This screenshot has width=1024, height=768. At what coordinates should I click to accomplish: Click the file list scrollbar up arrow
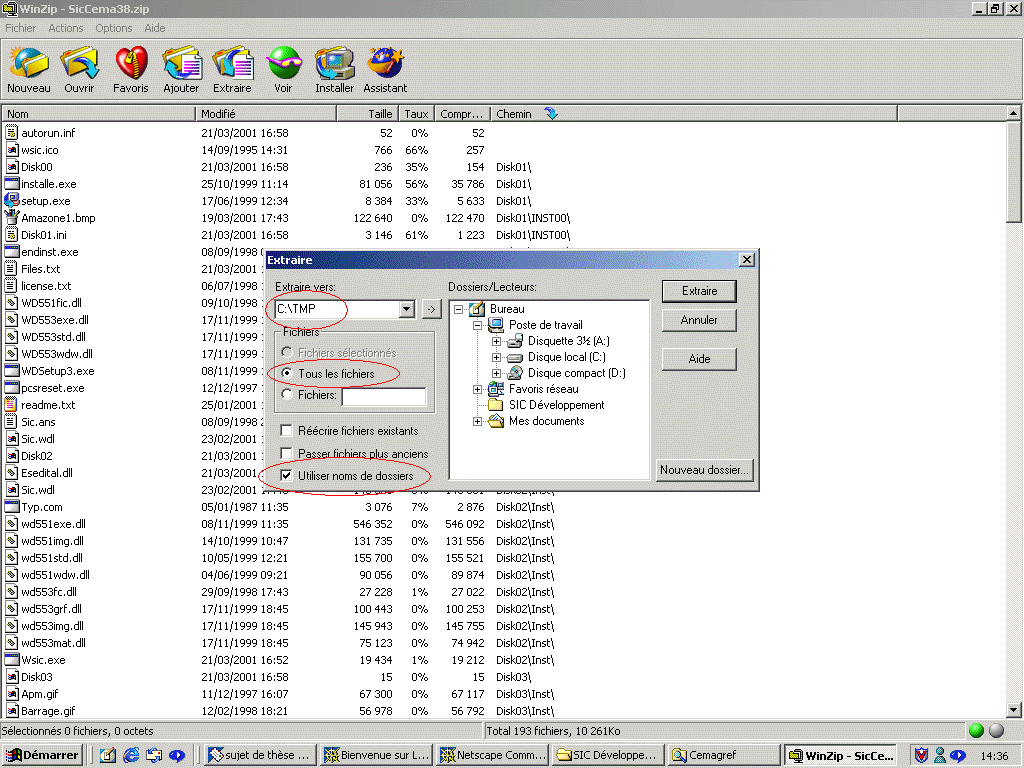[1014, 113]
